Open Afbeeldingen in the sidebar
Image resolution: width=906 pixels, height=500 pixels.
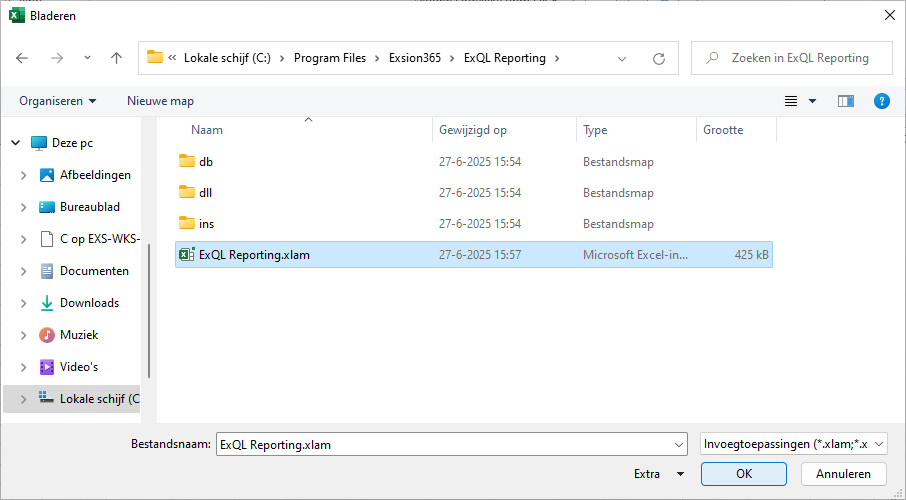pyautogui.click(x=95, y=175)
